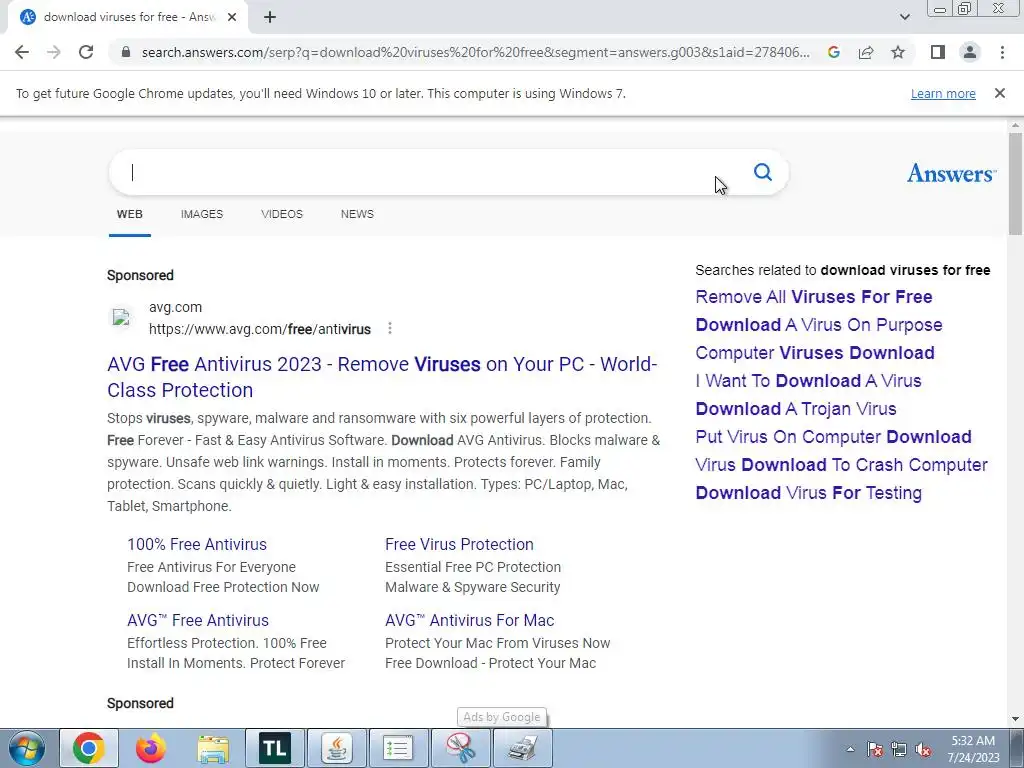Follow the Learn more link
1024x768 pixels.
coord(943,93)
